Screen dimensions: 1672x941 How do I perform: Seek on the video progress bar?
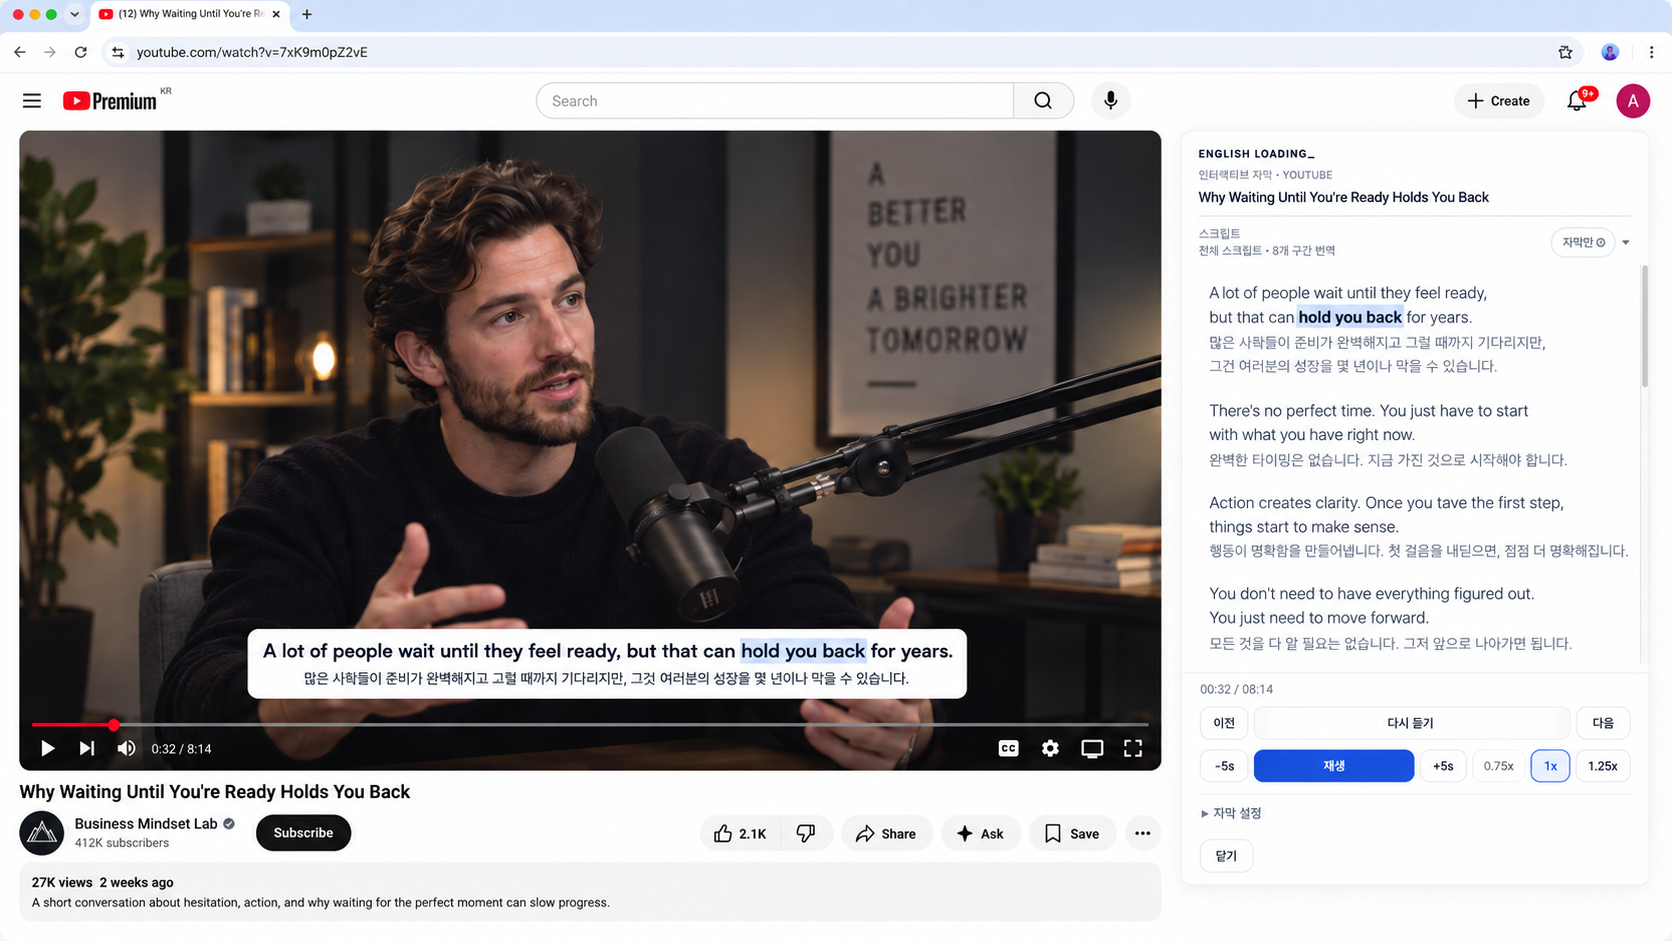click(590, 724)
